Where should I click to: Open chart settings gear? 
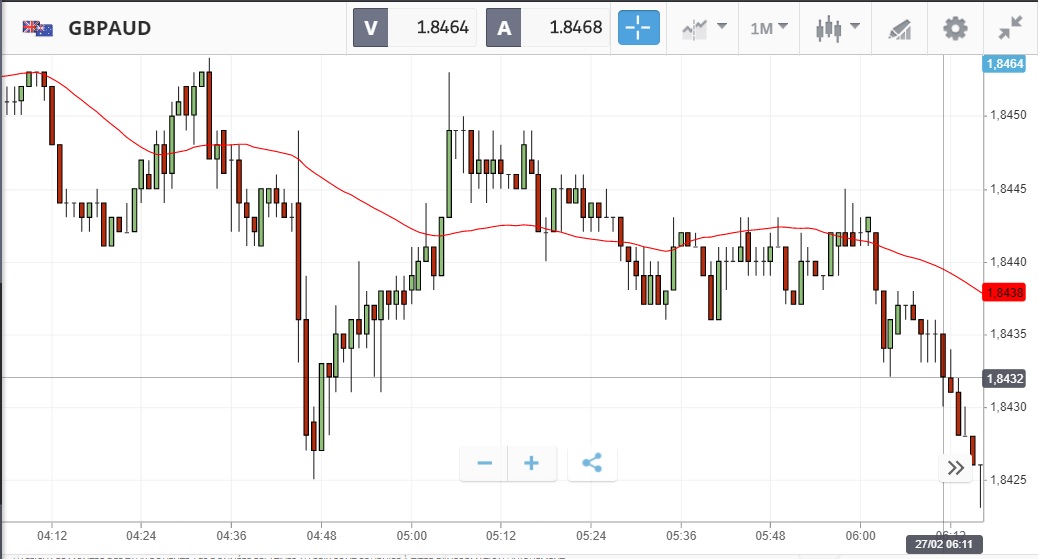(x=955, y=28)
